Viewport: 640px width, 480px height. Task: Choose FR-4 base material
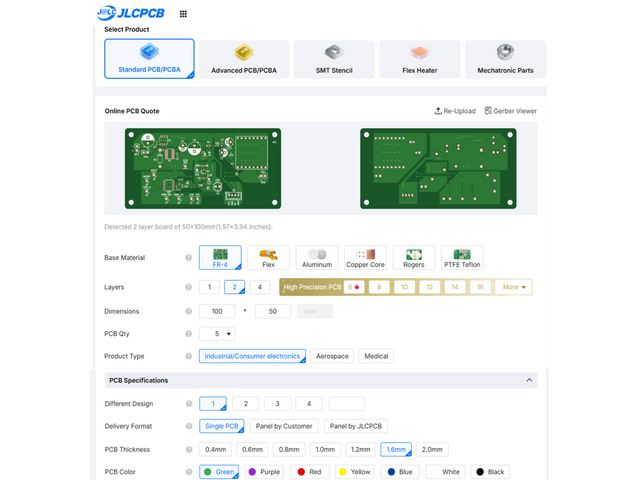(x=220, y=258)
